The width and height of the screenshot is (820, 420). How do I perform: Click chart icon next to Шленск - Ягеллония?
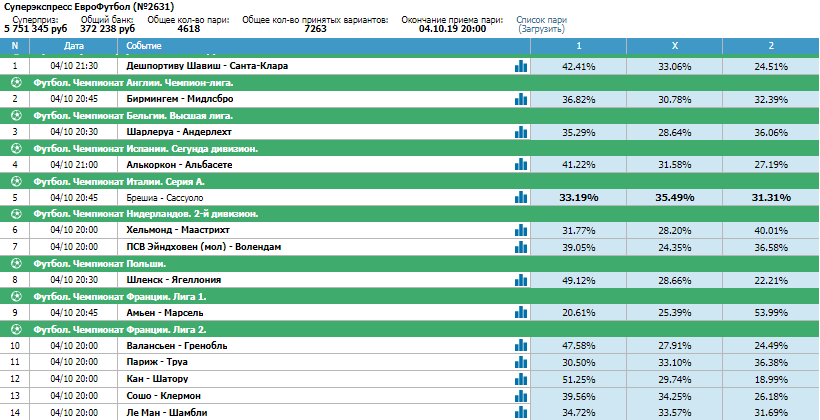tap(521, 280)
